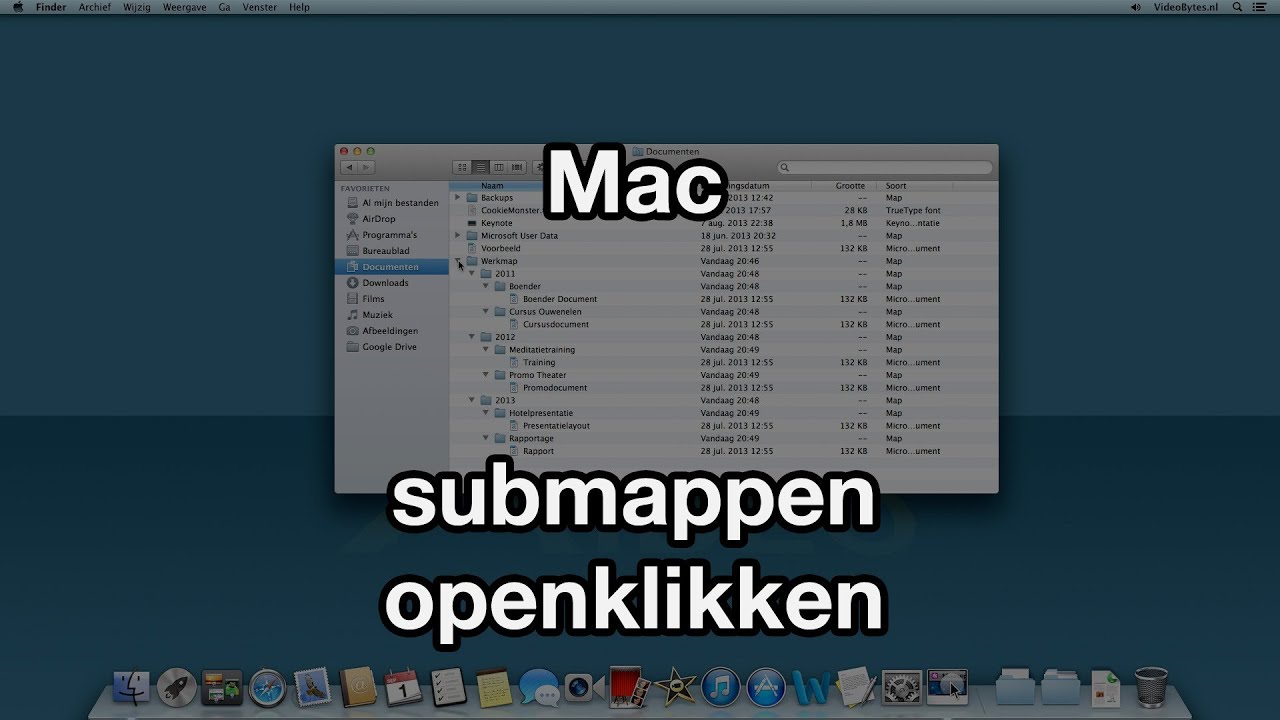The width and height of the screenshot is (1280, 720).
Task: Select Downloads in sidebar
Action: click(392, 283)
